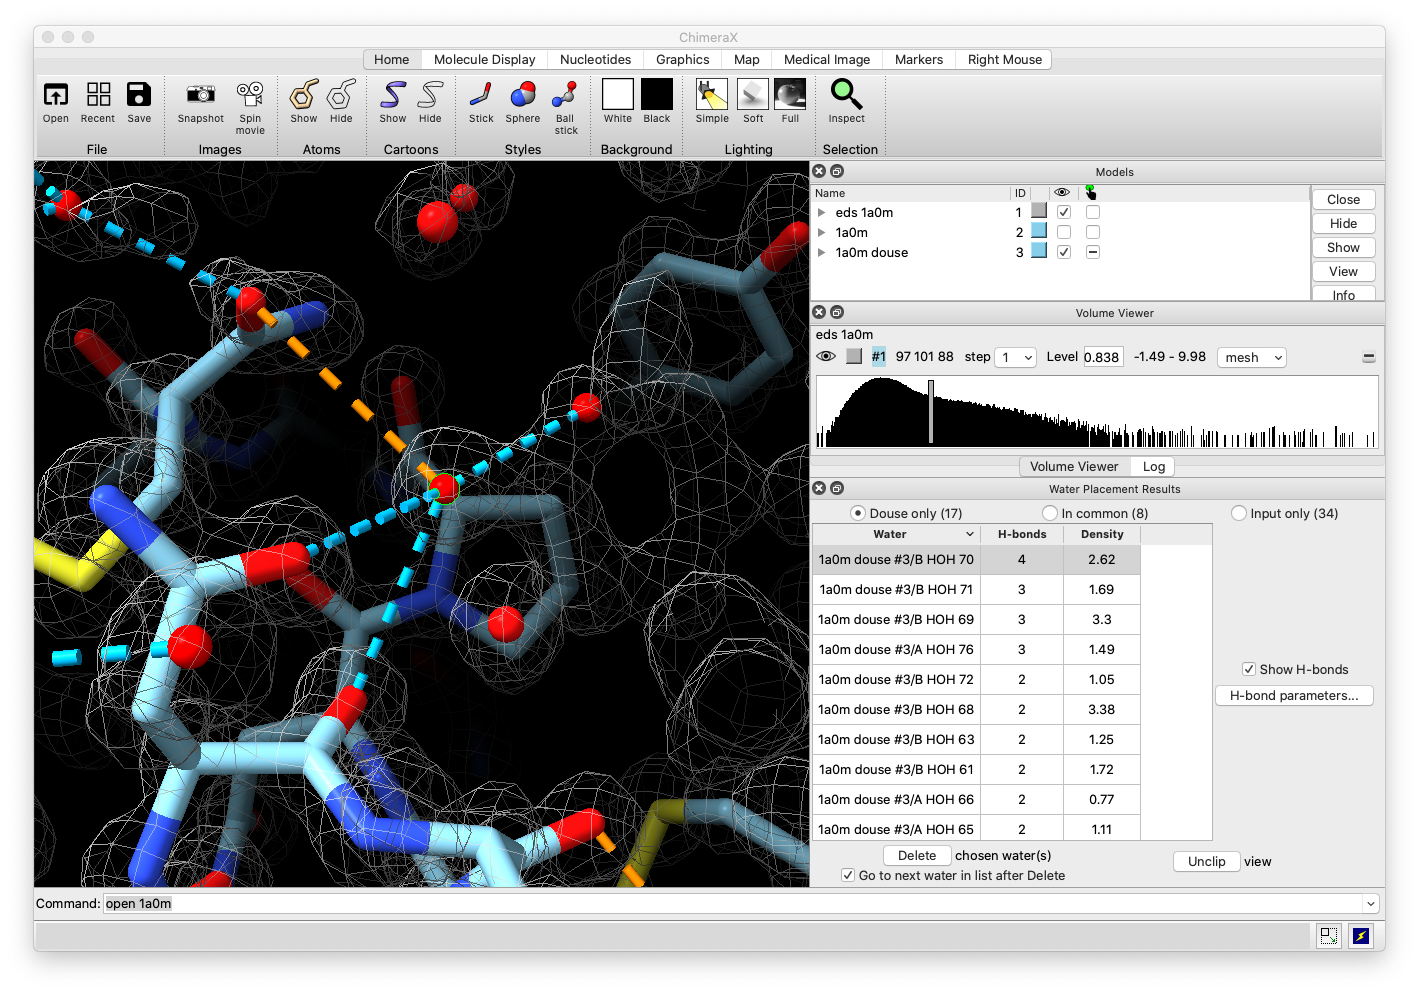
Task: Click the H-bond parameters button
Action: 1294,696
